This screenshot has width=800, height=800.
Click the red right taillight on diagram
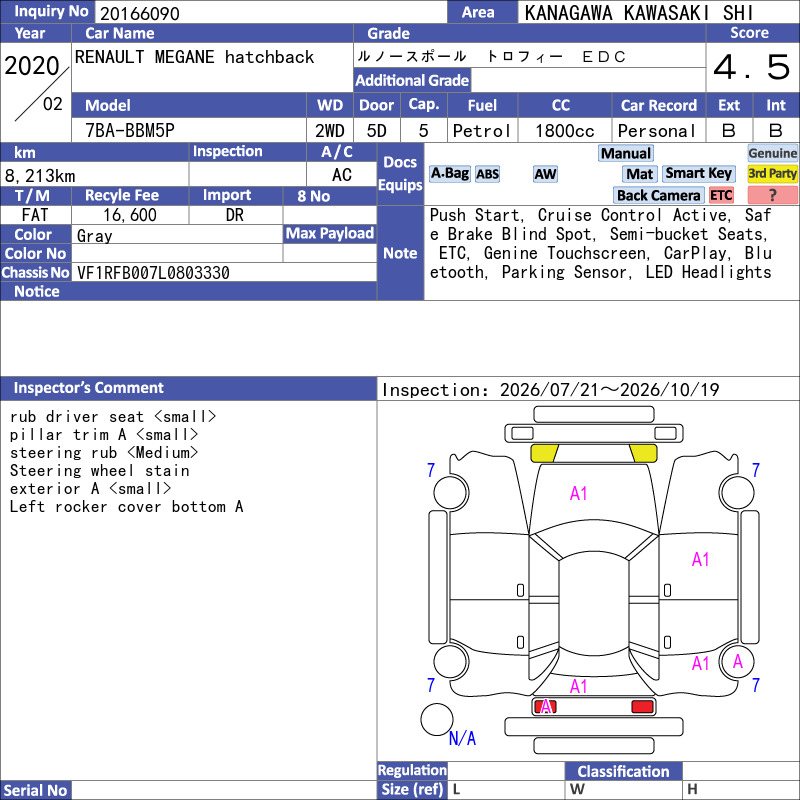click(x=642, y=707)
